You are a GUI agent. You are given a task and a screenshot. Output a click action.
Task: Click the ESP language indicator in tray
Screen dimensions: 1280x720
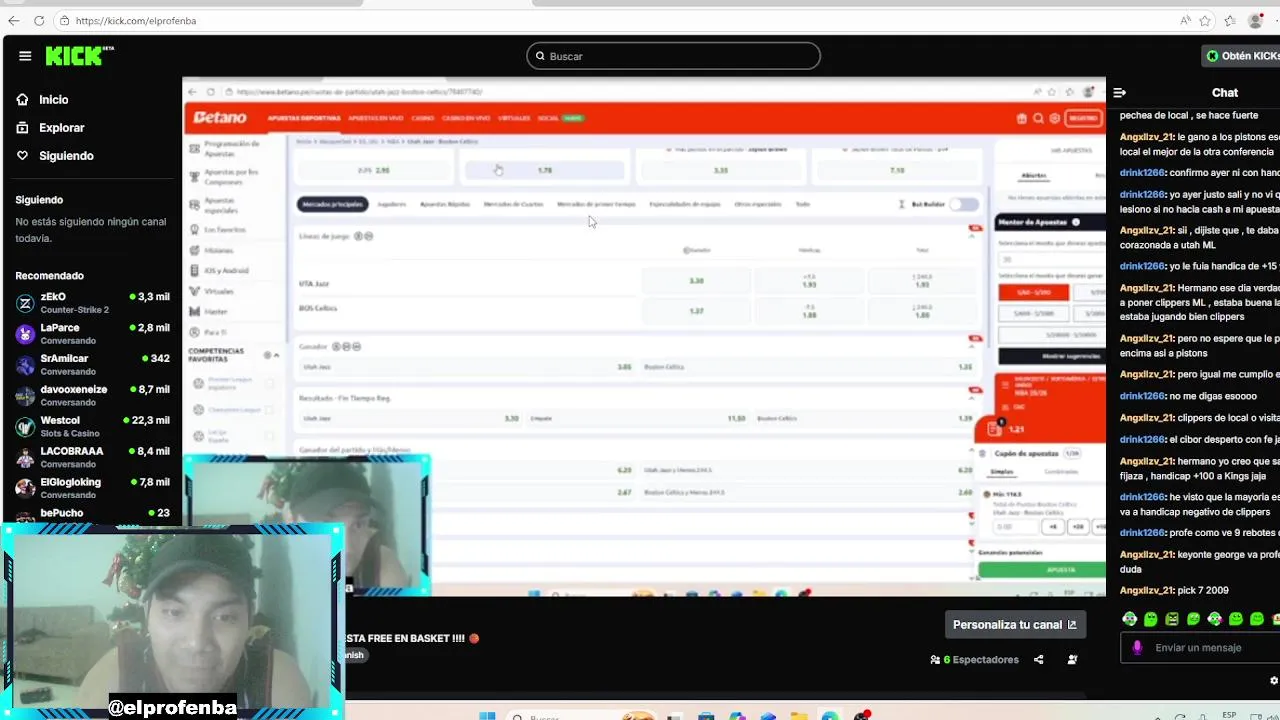tap(1230, 715)
